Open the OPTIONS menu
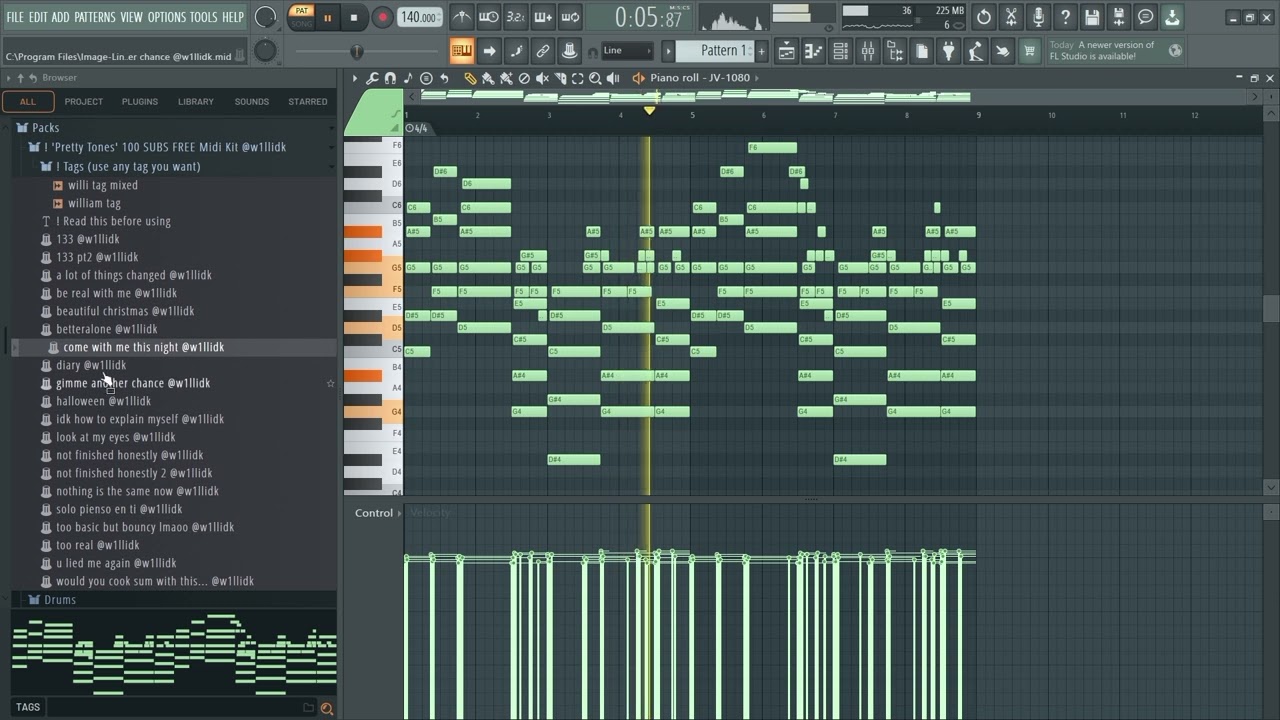 coord(167,17)
